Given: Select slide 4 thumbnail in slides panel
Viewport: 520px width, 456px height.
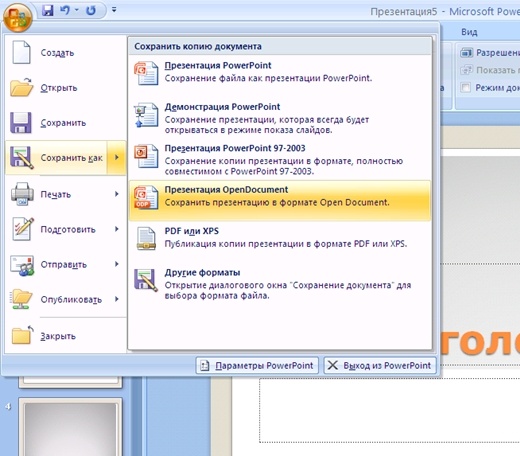Looking at the screenshot, I should coord(70,427).
